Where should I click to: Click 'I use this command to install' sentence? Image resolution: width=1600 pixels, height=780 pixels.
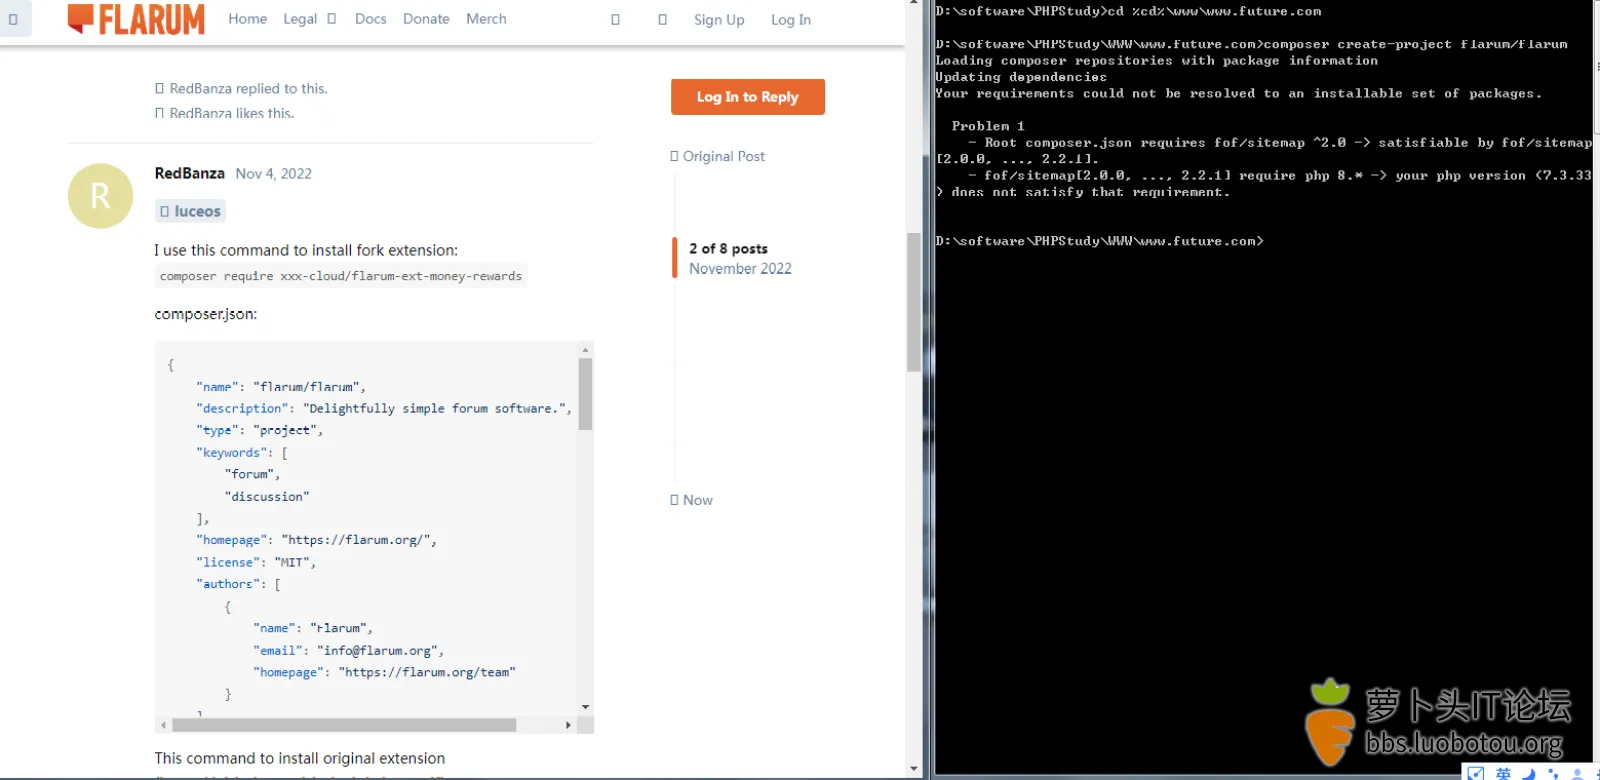[x=306, y=250]
